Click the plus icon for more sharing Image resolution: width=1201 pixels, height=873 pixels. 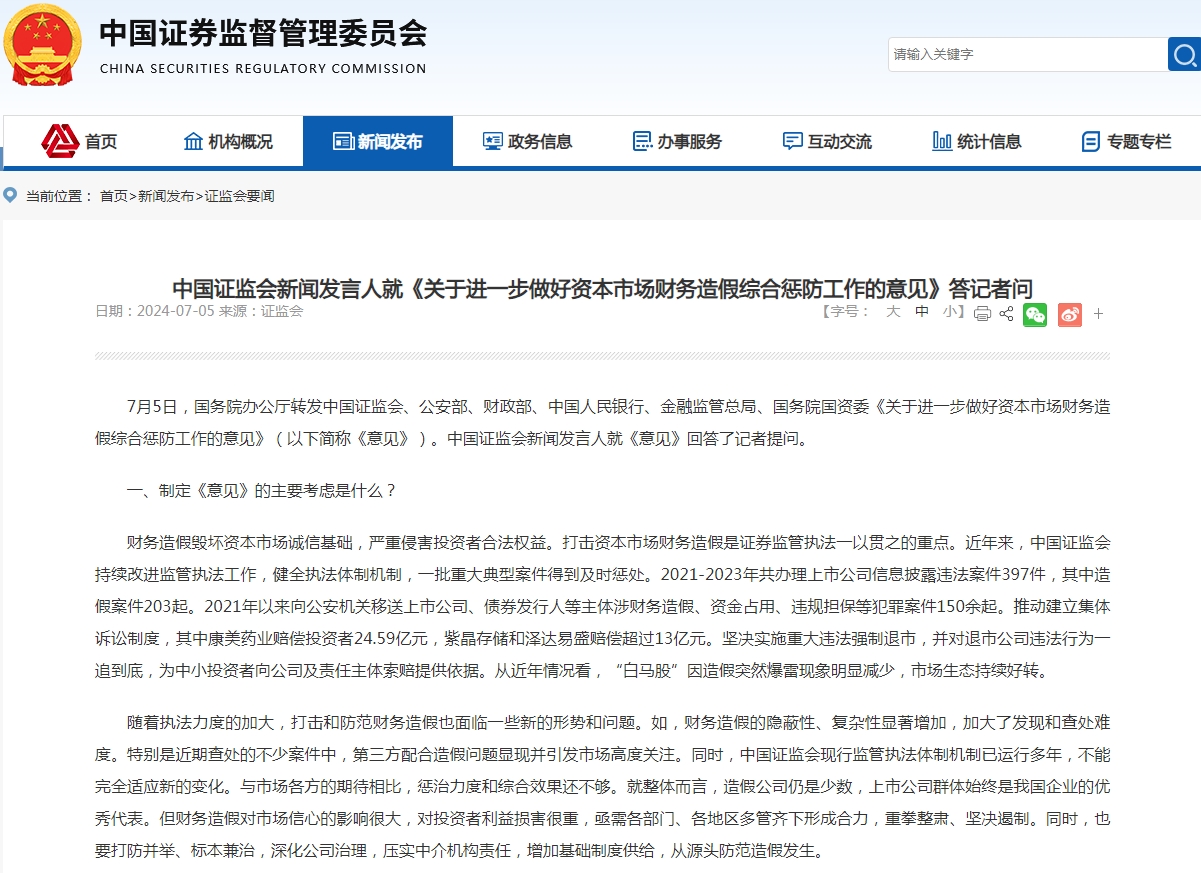pos(1098,314)
